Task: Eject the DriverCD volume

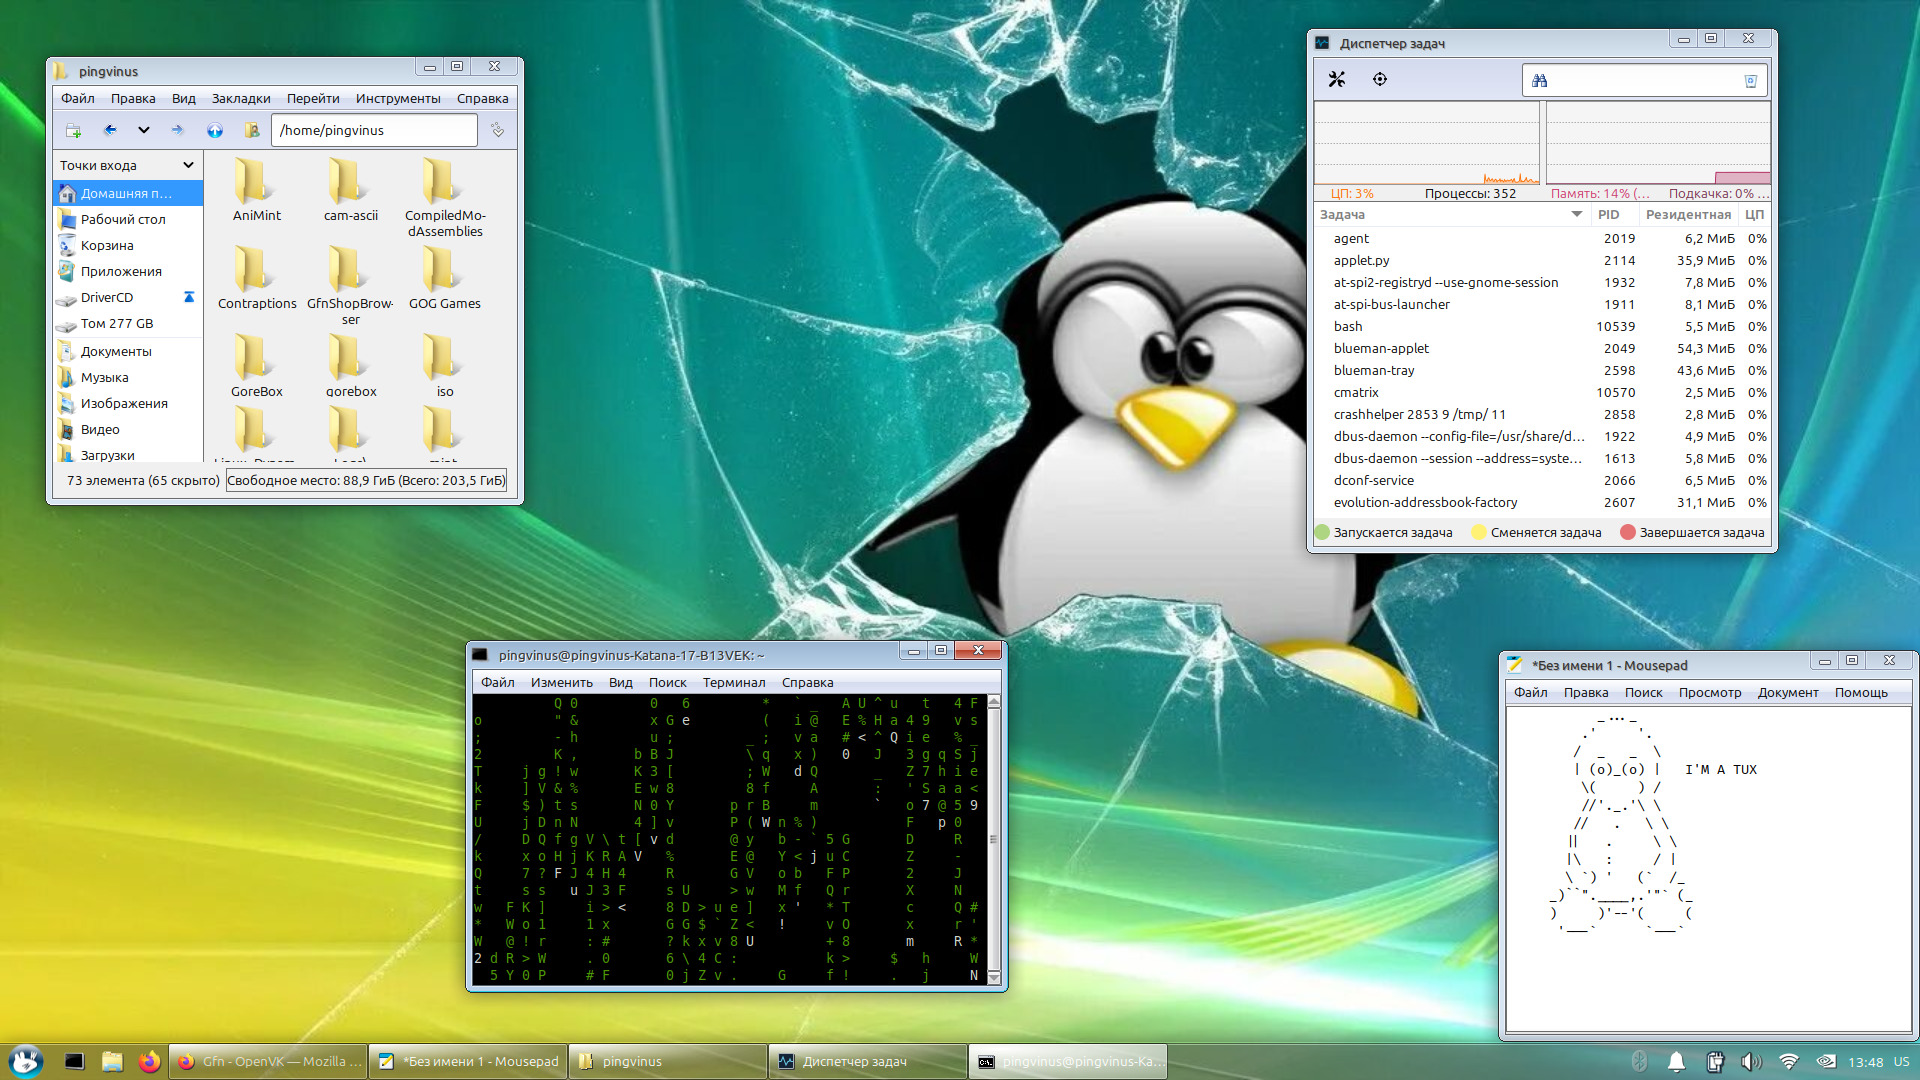Action: [x=189, y=297]
